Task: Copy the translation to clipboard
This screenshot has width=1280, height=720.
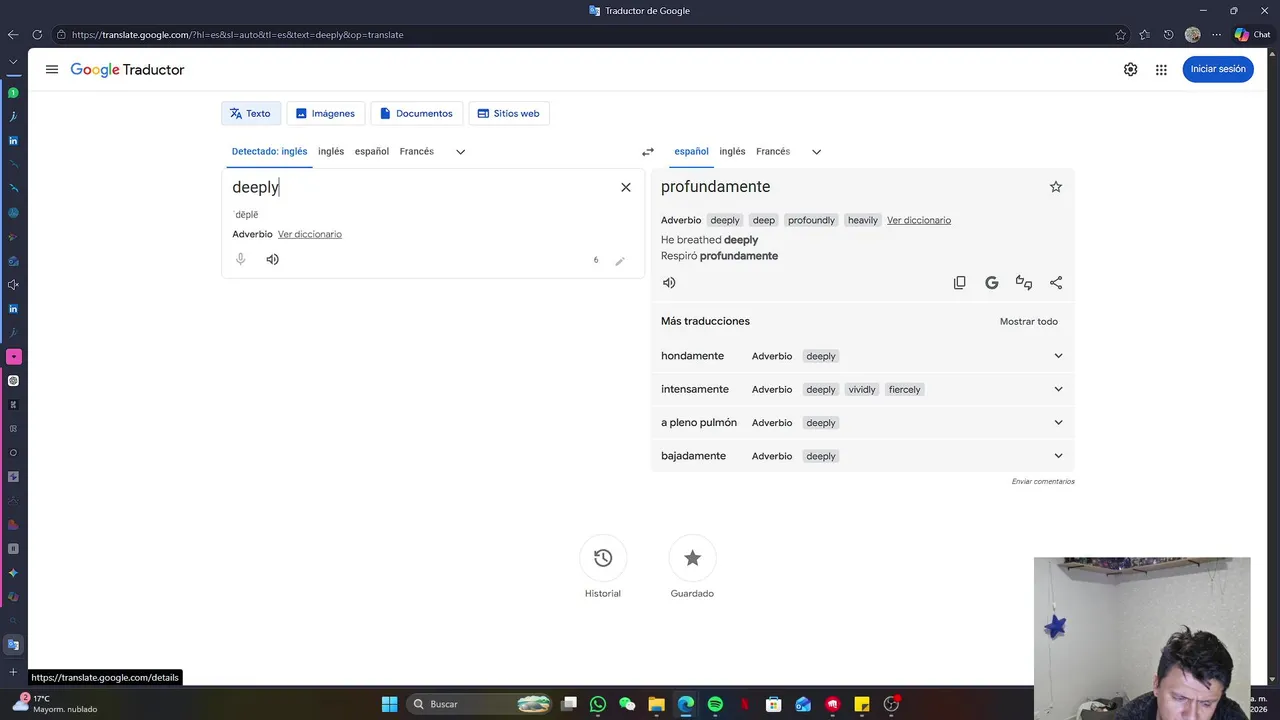Action: click(x=960, y=283)
